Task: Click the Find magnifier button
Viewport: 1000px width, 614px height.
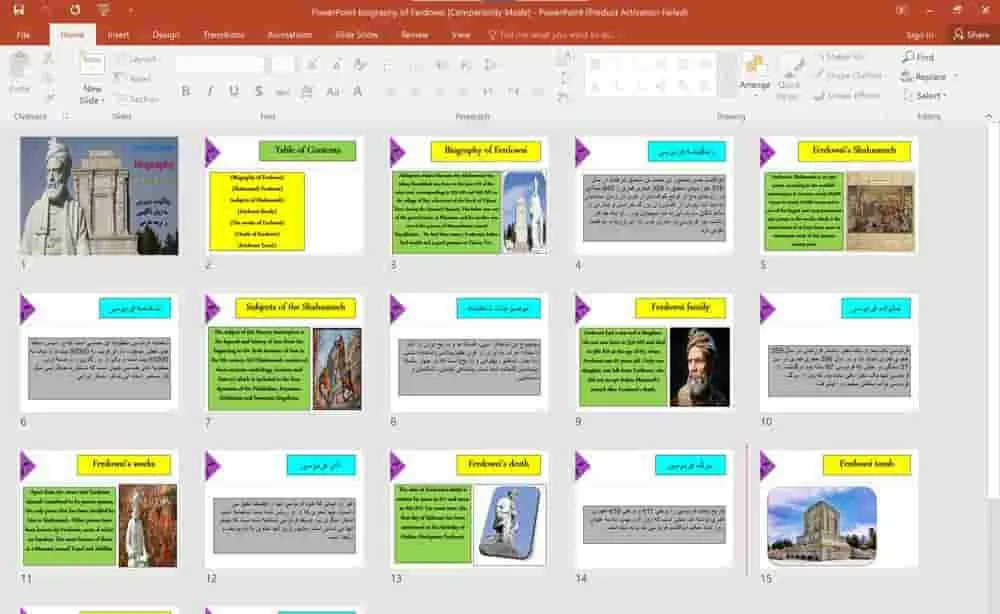Action: tap(918, 58)
